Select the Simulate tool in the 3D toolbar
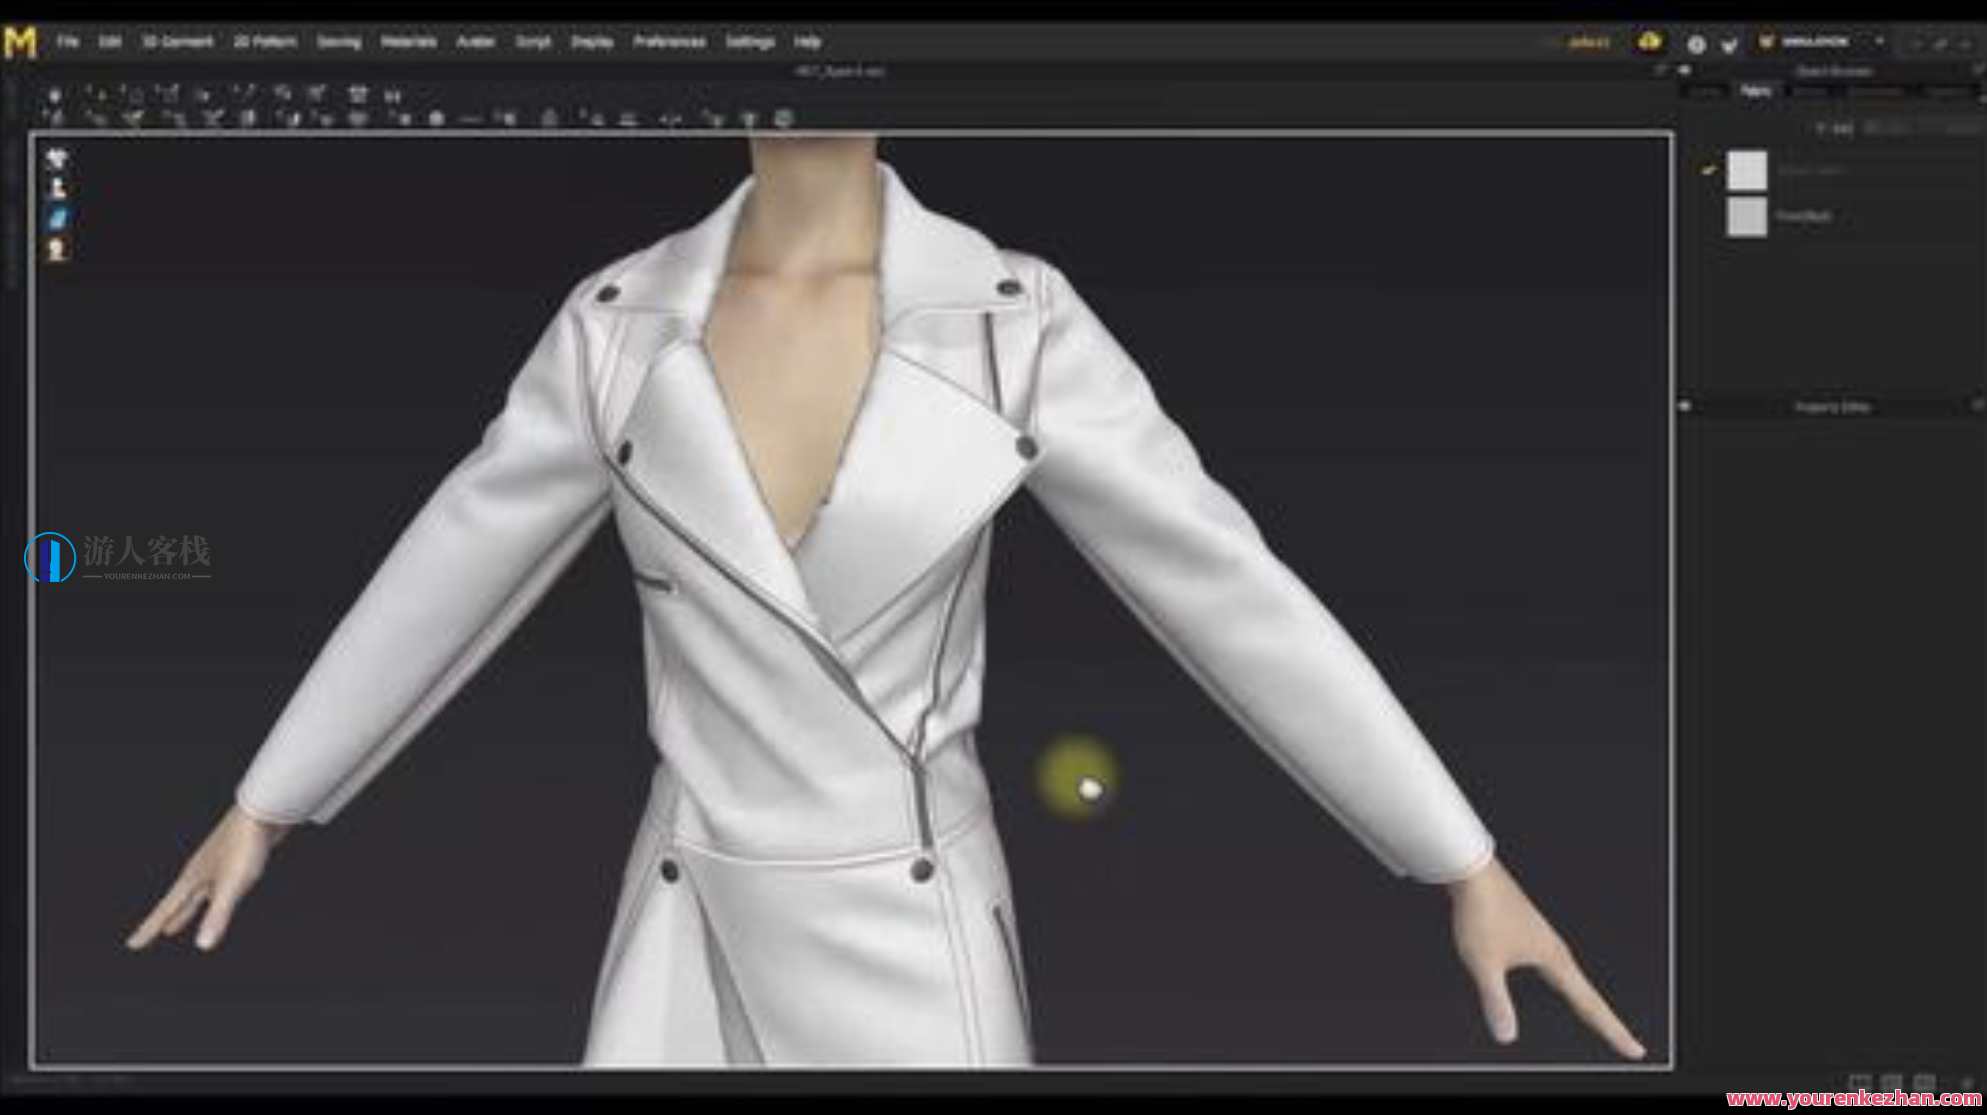This screenshot has height=1115, width=1987. (56, 95)
